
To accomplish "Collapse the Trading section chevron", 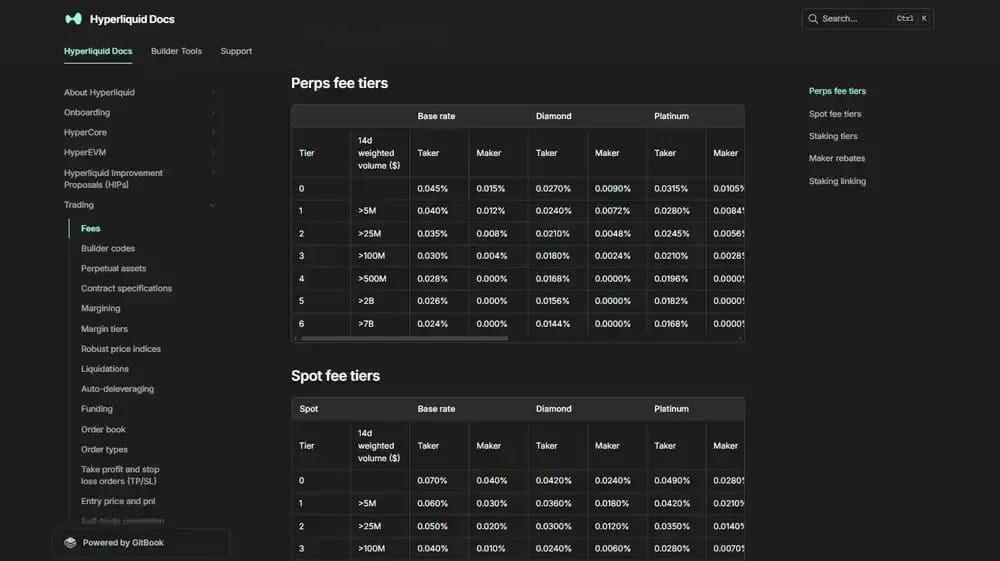I will click(213, 205).
